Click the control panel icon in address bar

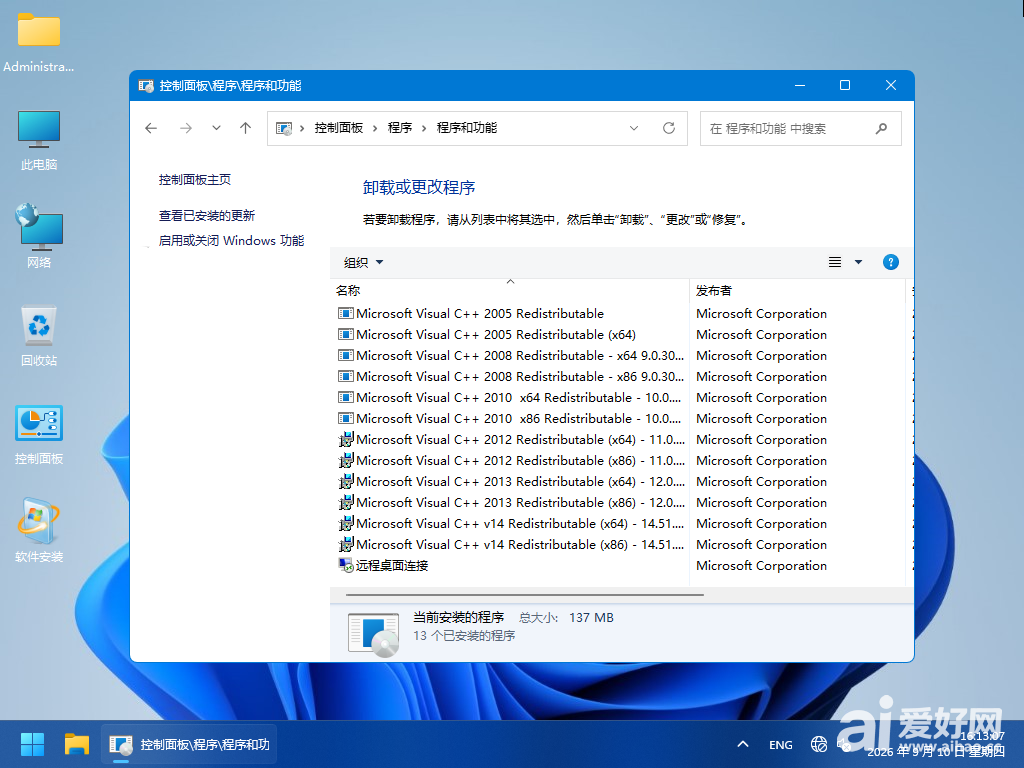[x=284, y=128]
